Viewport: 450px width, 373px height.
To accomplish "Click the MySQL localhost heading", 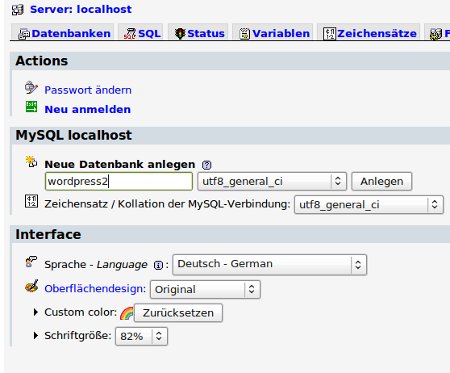I will point(74,135).
